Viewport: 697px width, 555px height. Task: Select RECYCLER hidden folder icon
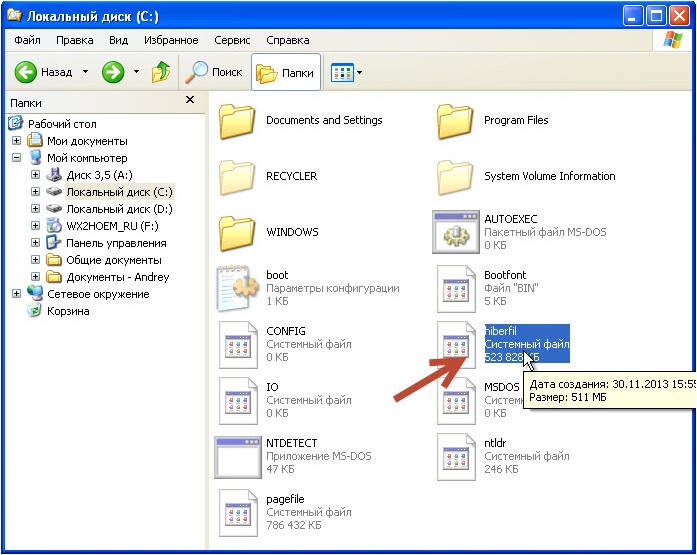pos(236,177)
